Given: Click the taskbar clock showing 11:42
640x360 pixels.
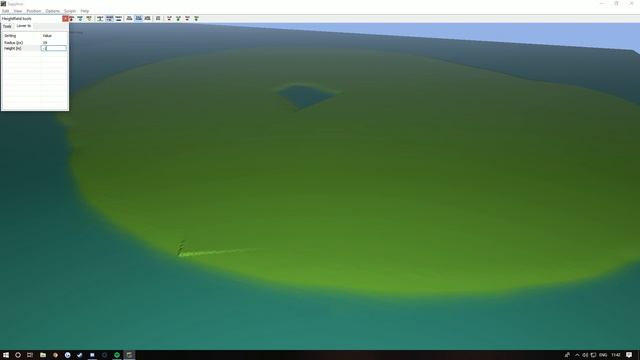Looking at the screenshot, I should tap(616, 355).
